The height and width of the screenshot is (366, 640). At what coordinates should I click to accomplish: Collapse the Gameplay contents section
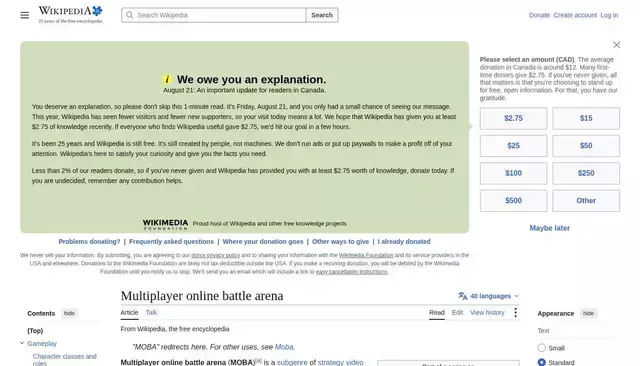pos(22,343)
